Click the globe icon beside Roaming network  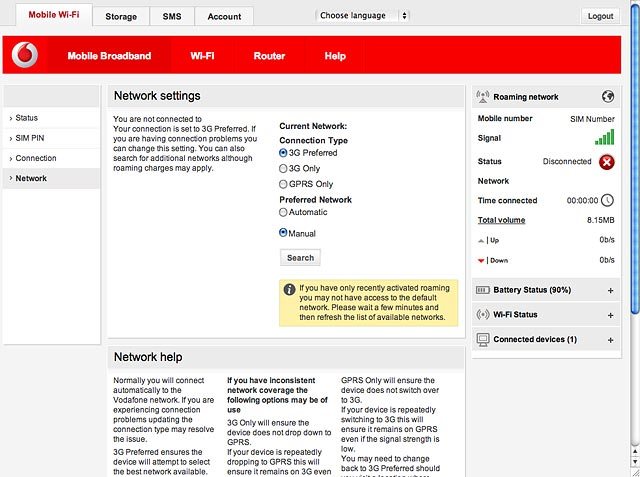coord(608,97)
